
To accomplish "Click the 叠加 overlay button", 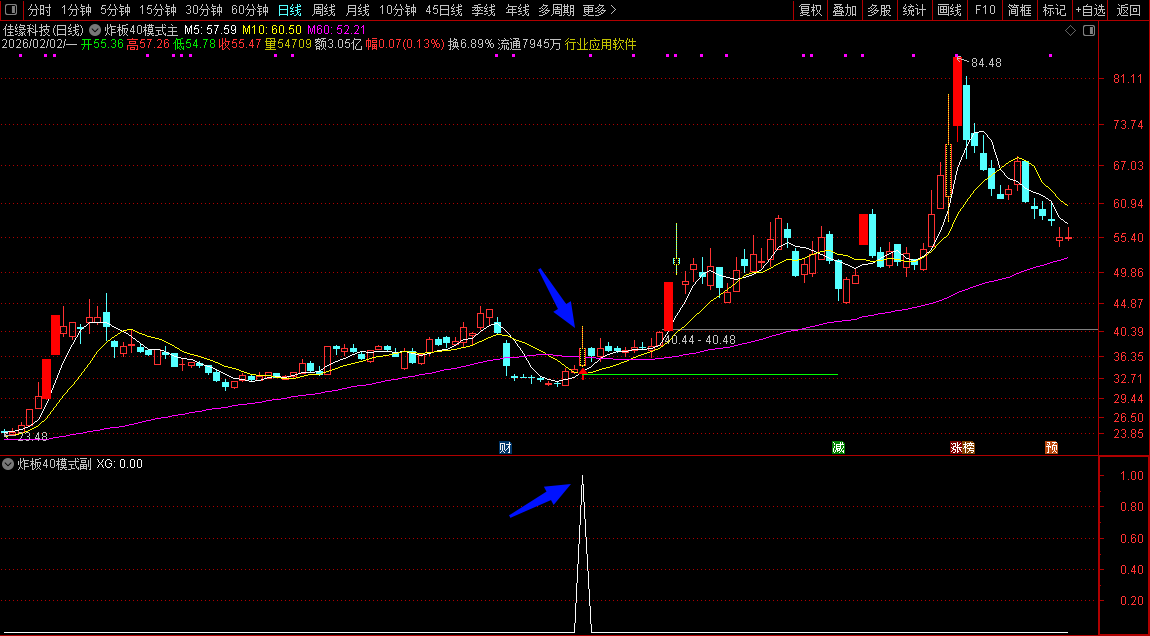I will pos(845,10).
